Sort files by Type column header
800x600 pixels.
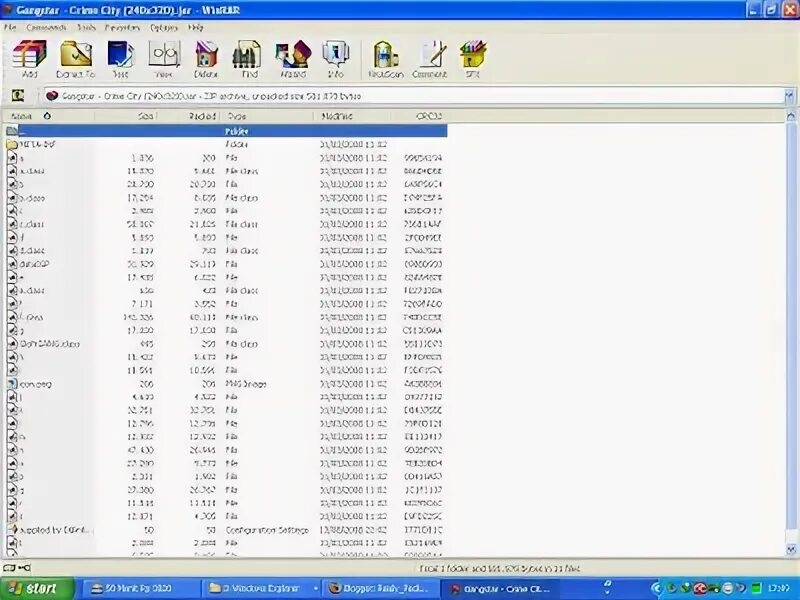267,116
